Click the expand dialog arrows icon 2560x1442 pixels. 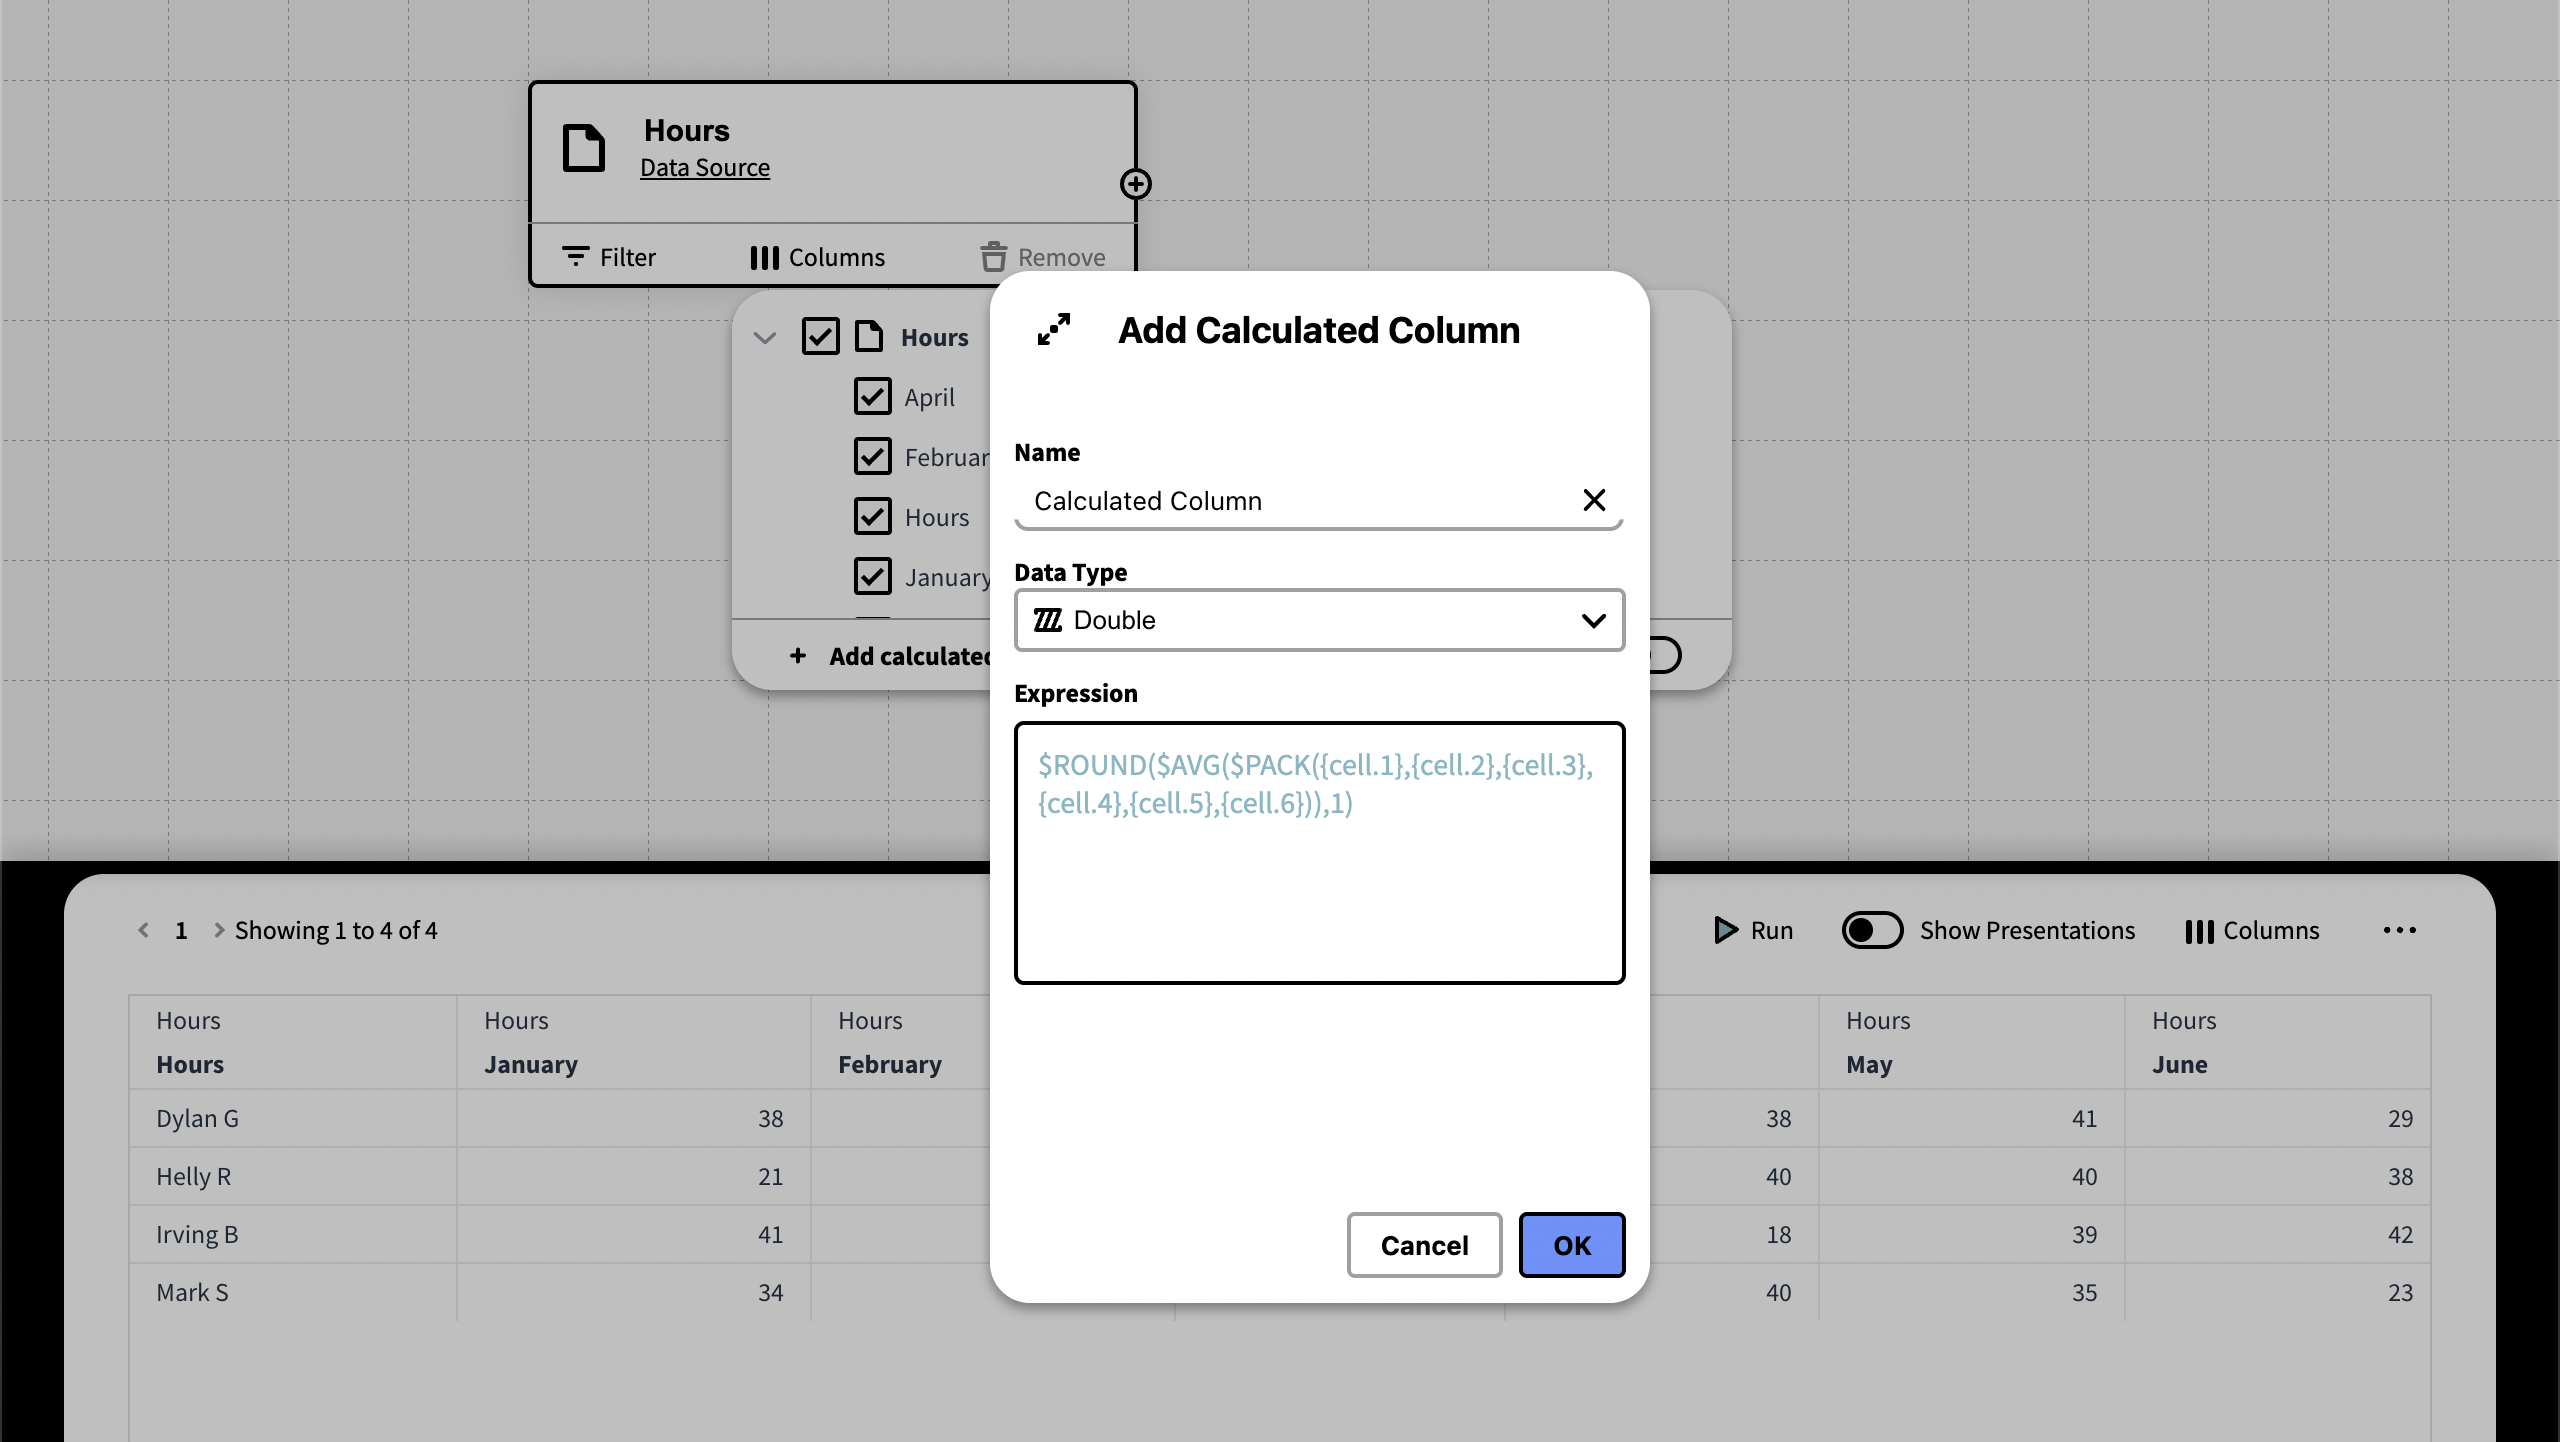1053,329
